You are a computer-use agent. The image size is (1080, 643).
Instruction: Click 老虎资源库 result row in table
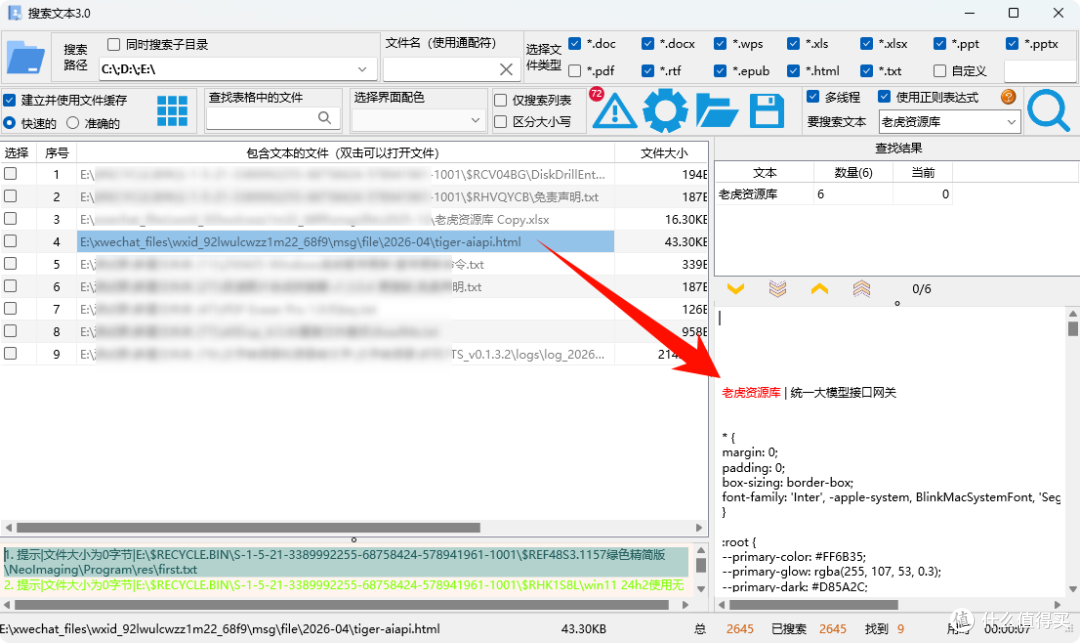833,194
